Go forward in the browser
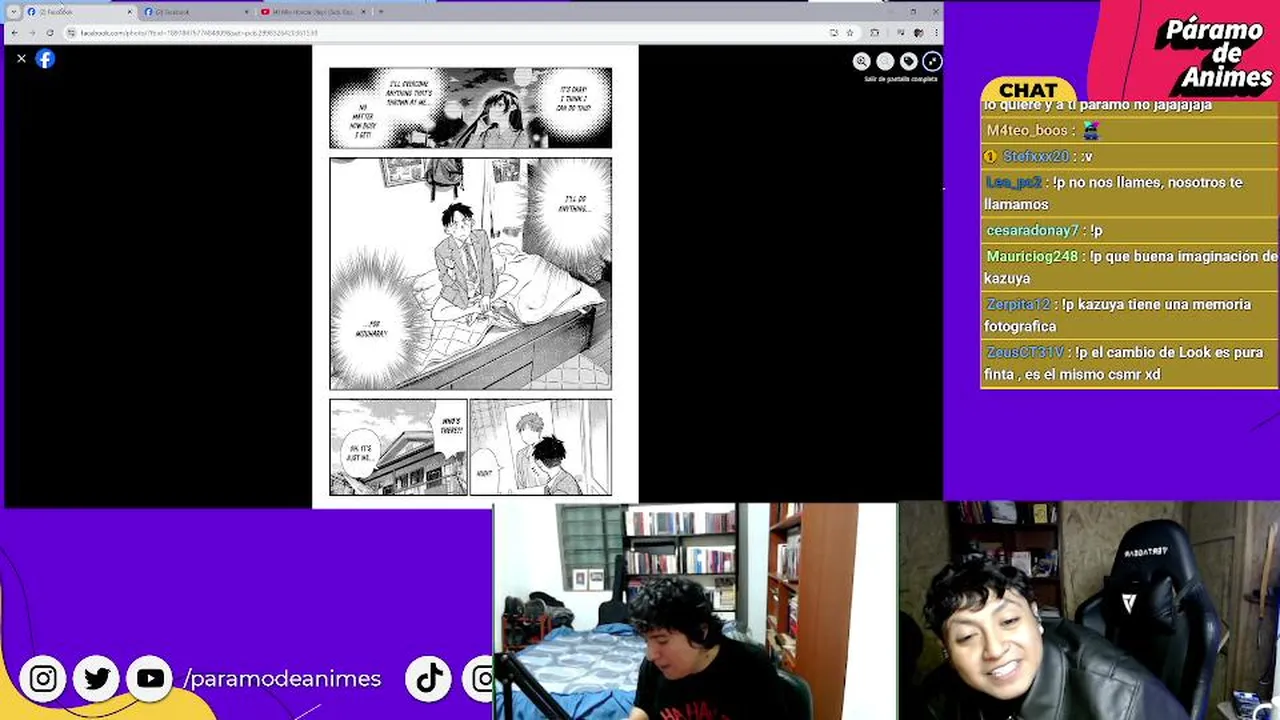 click(32, 32)
